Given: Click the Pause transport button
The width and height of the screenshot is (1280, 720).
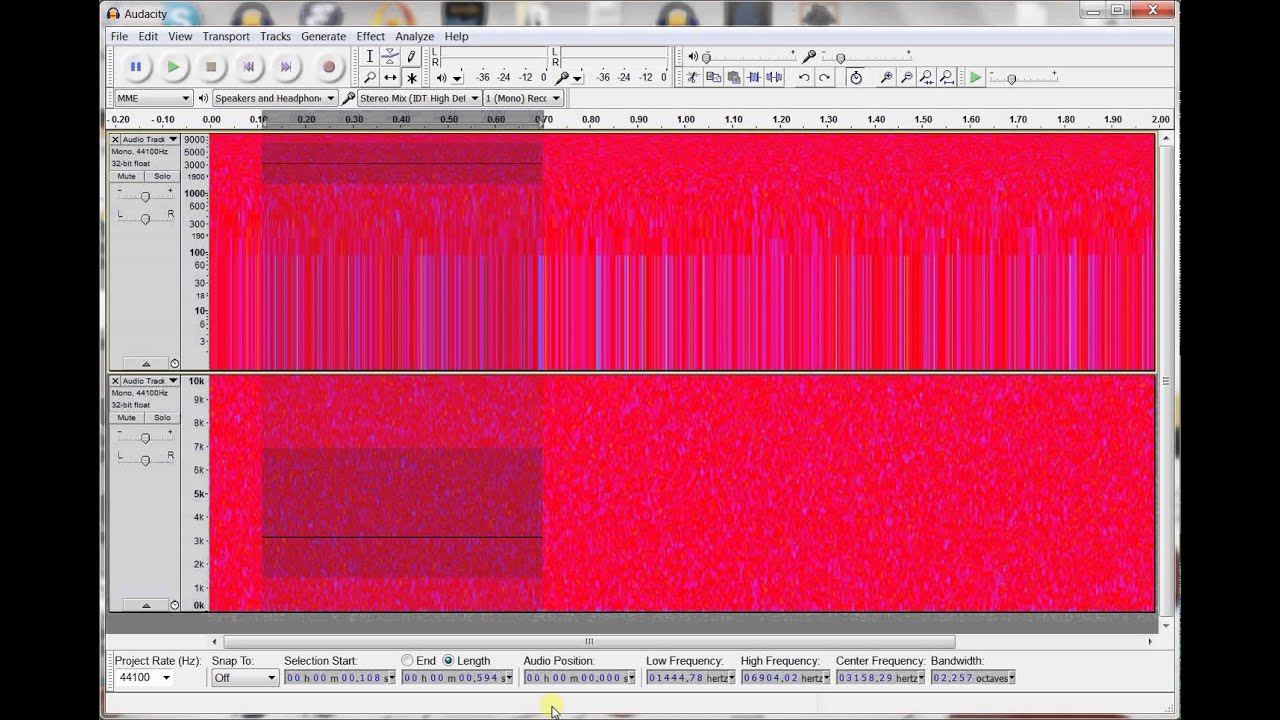Looking at the screenshot, I should coord(136,67).
